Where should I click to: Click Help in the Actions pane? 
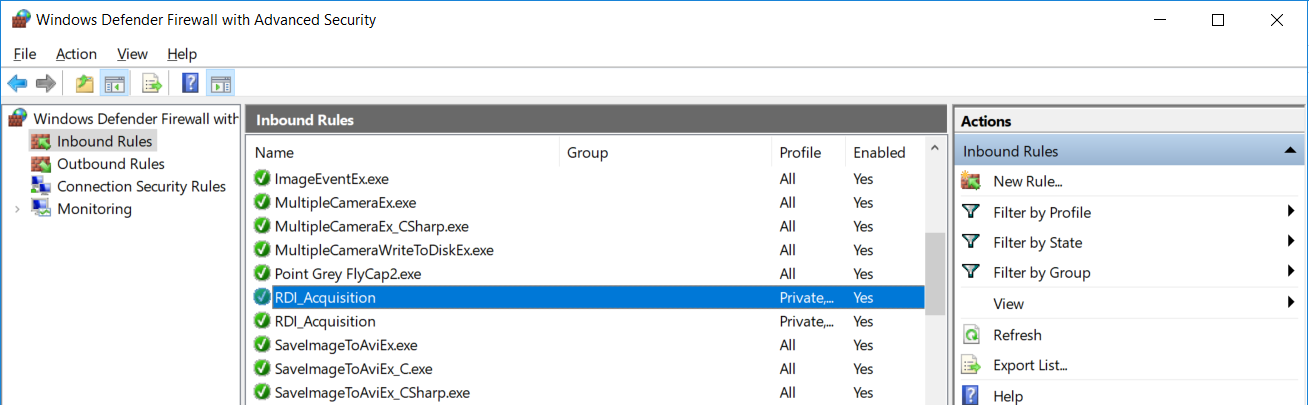[x=1008, y=395]
